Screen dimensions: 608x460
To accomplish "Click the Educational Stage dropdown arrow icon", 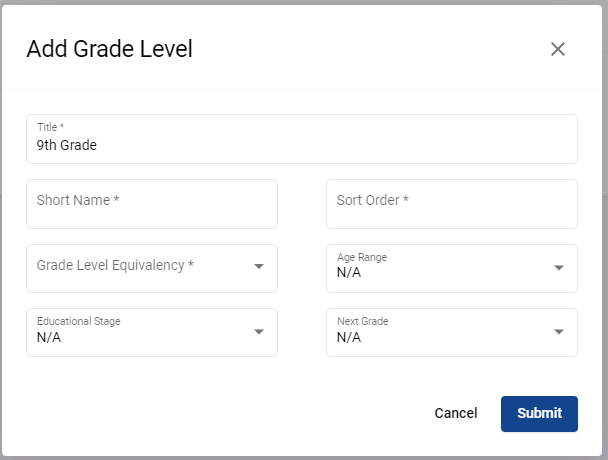I will [259, 332].
